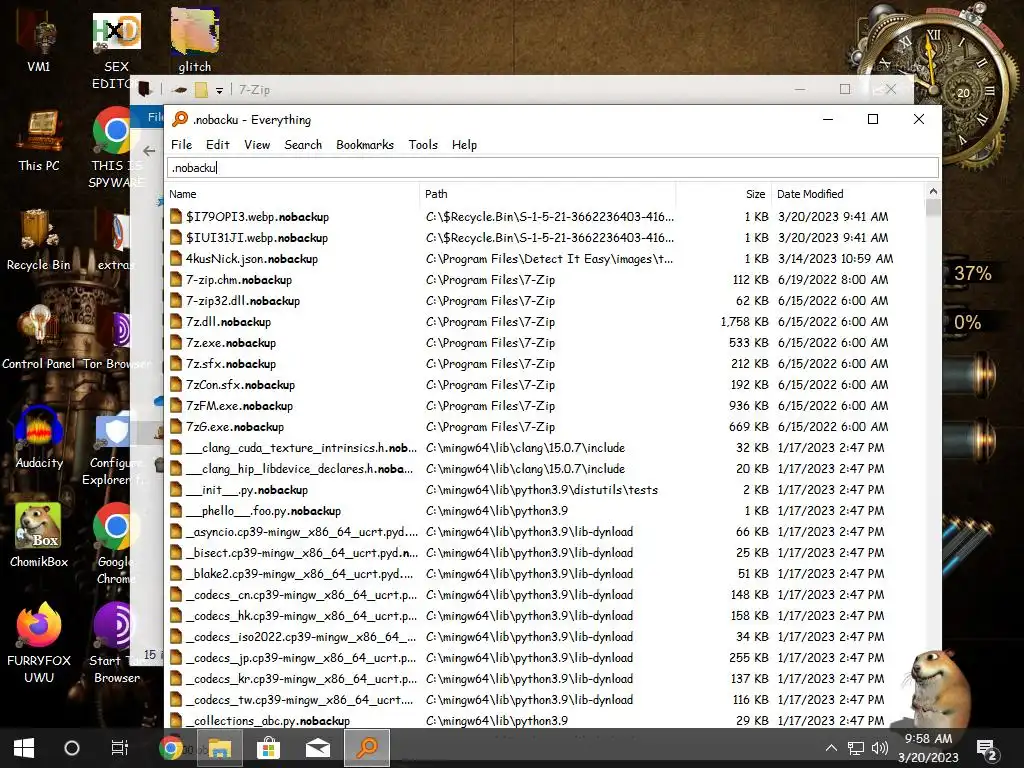Select file 7-zip32.dll.nobackup

242,300
